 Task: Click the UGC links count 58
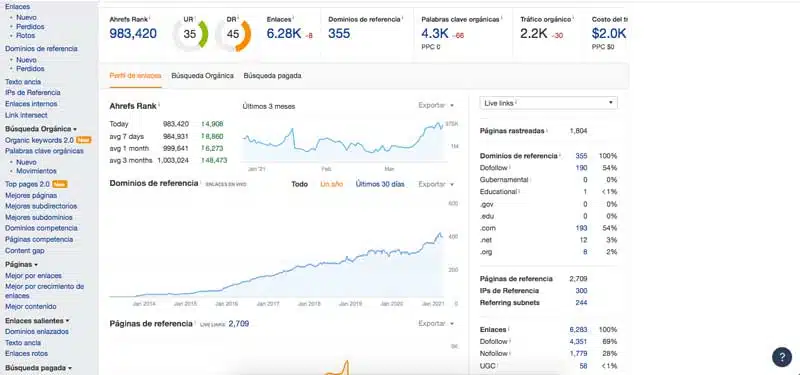click(583, 366)
